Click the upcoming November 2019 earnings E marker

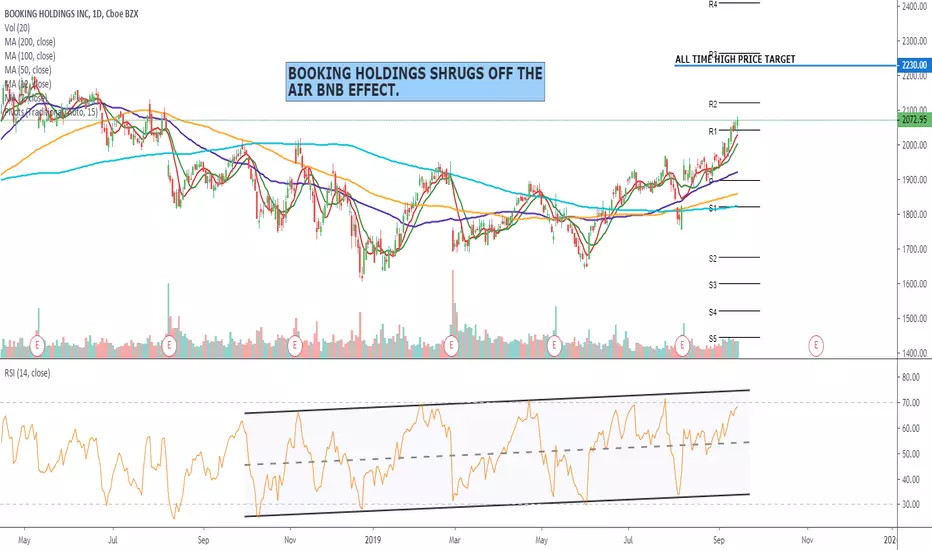pos(816,345)
